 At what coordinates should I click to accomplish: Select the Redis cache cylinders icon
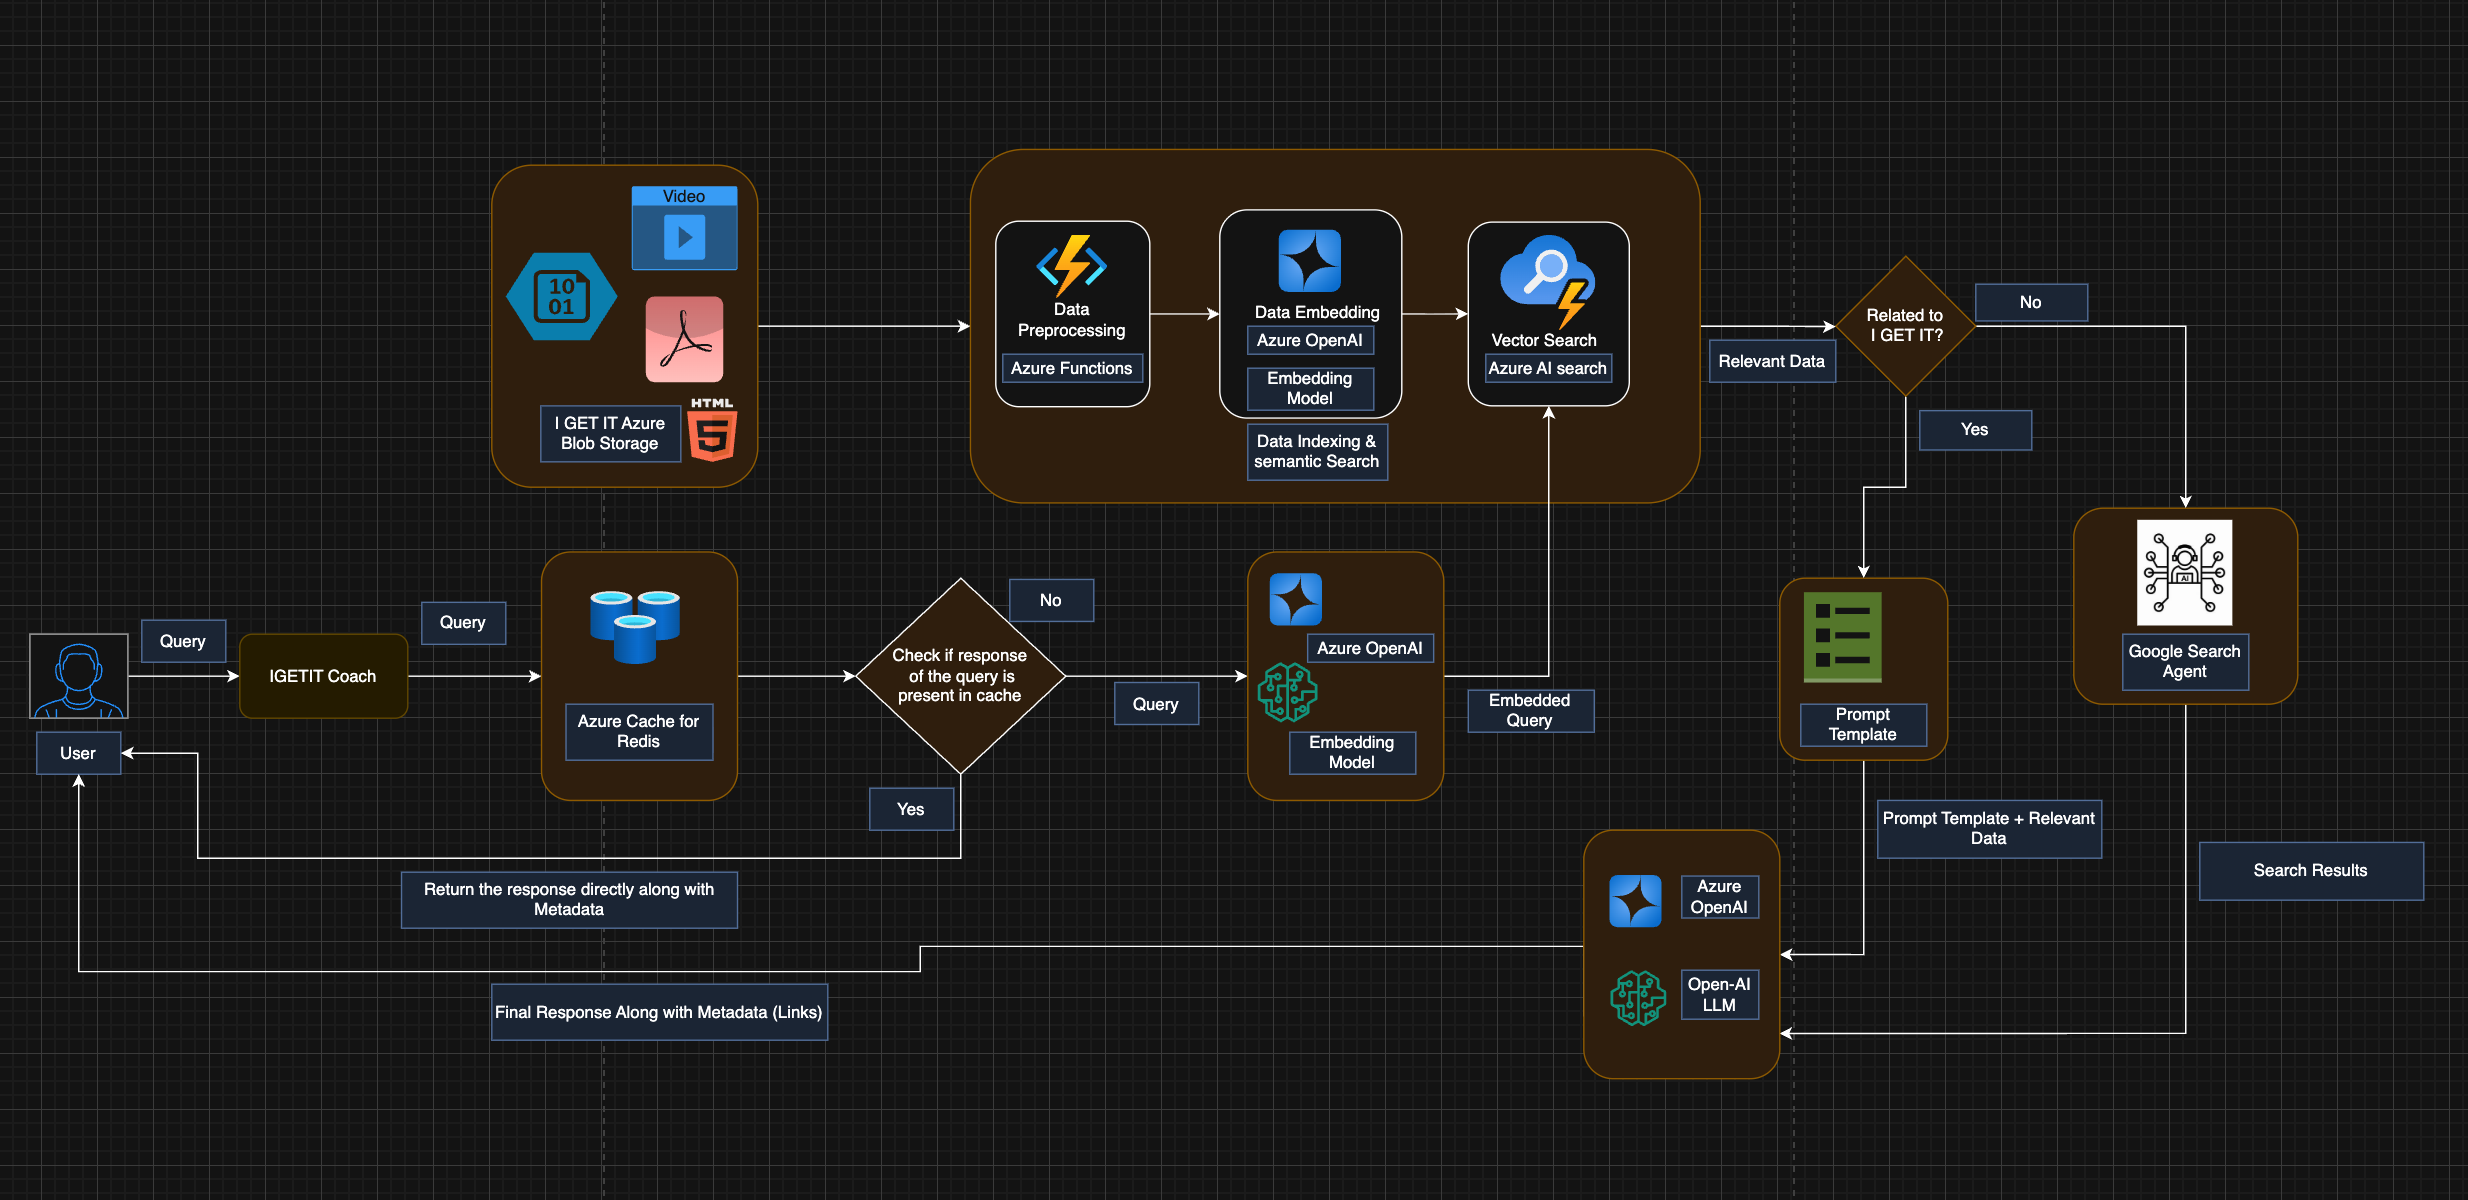[635, 626]
